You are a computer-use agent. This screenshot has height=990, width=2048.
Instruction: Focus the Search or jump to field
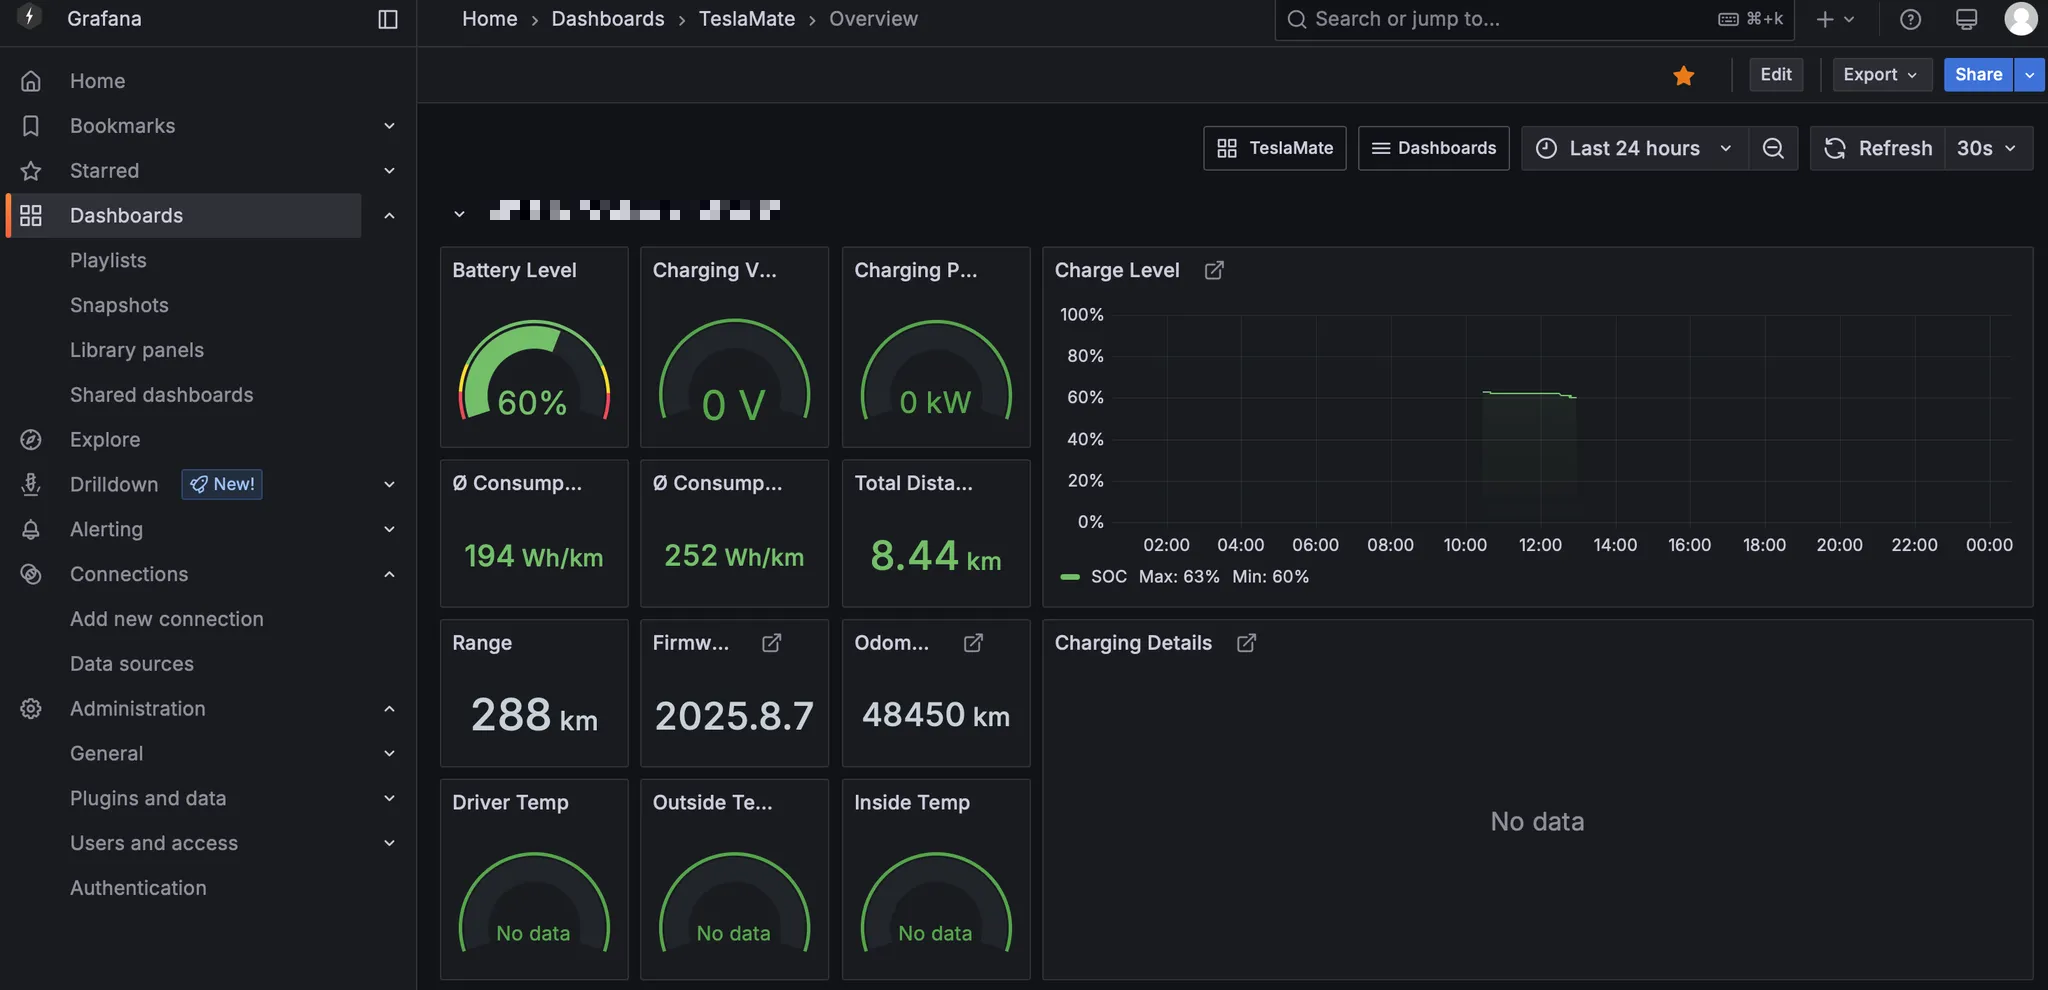[x=1534, y=19]
